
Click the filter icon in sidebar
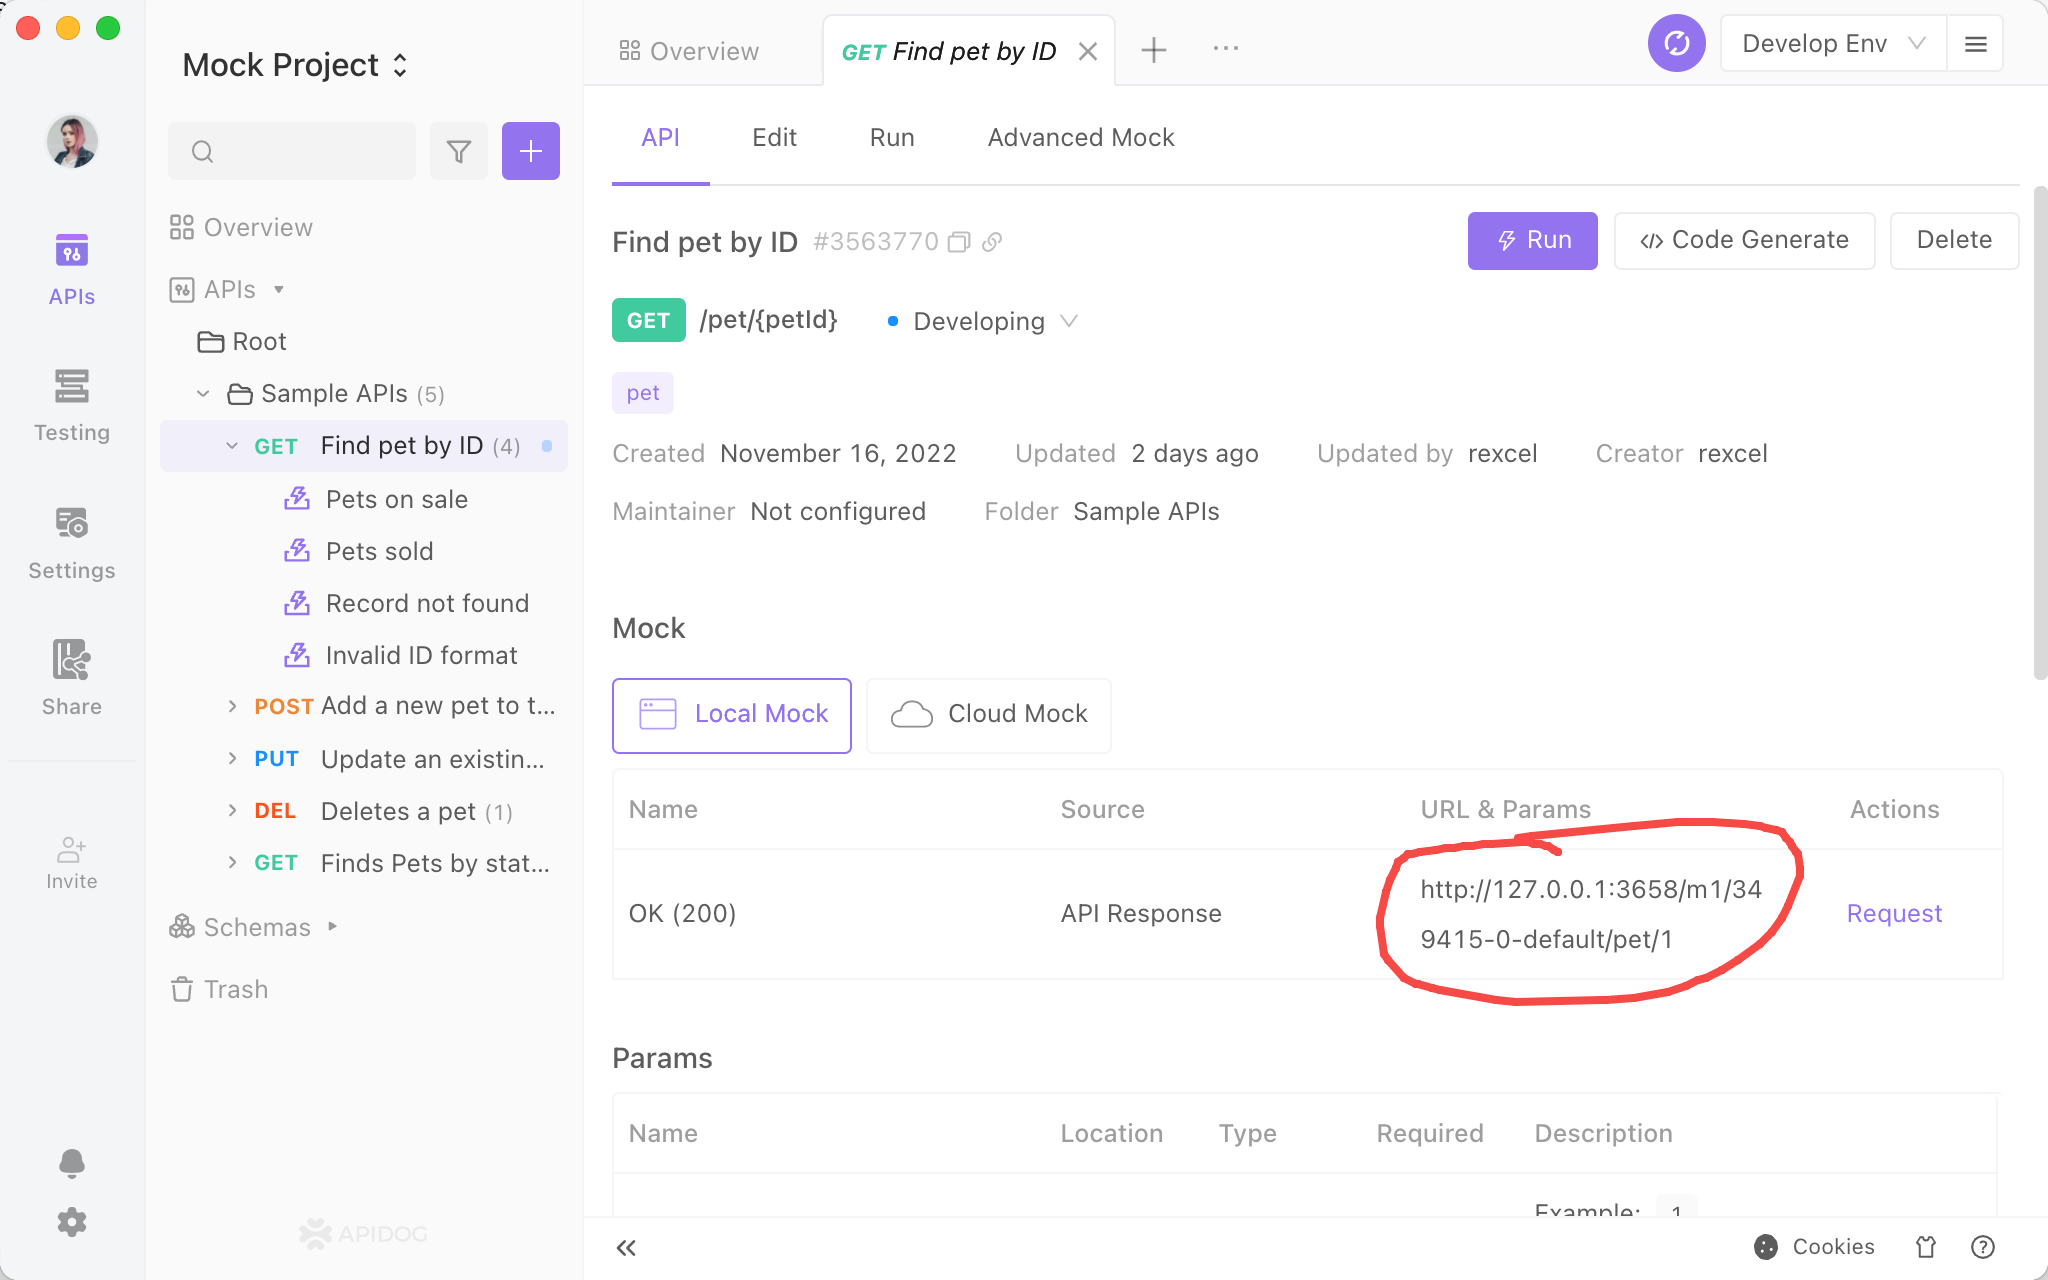[x=459, y=150]
